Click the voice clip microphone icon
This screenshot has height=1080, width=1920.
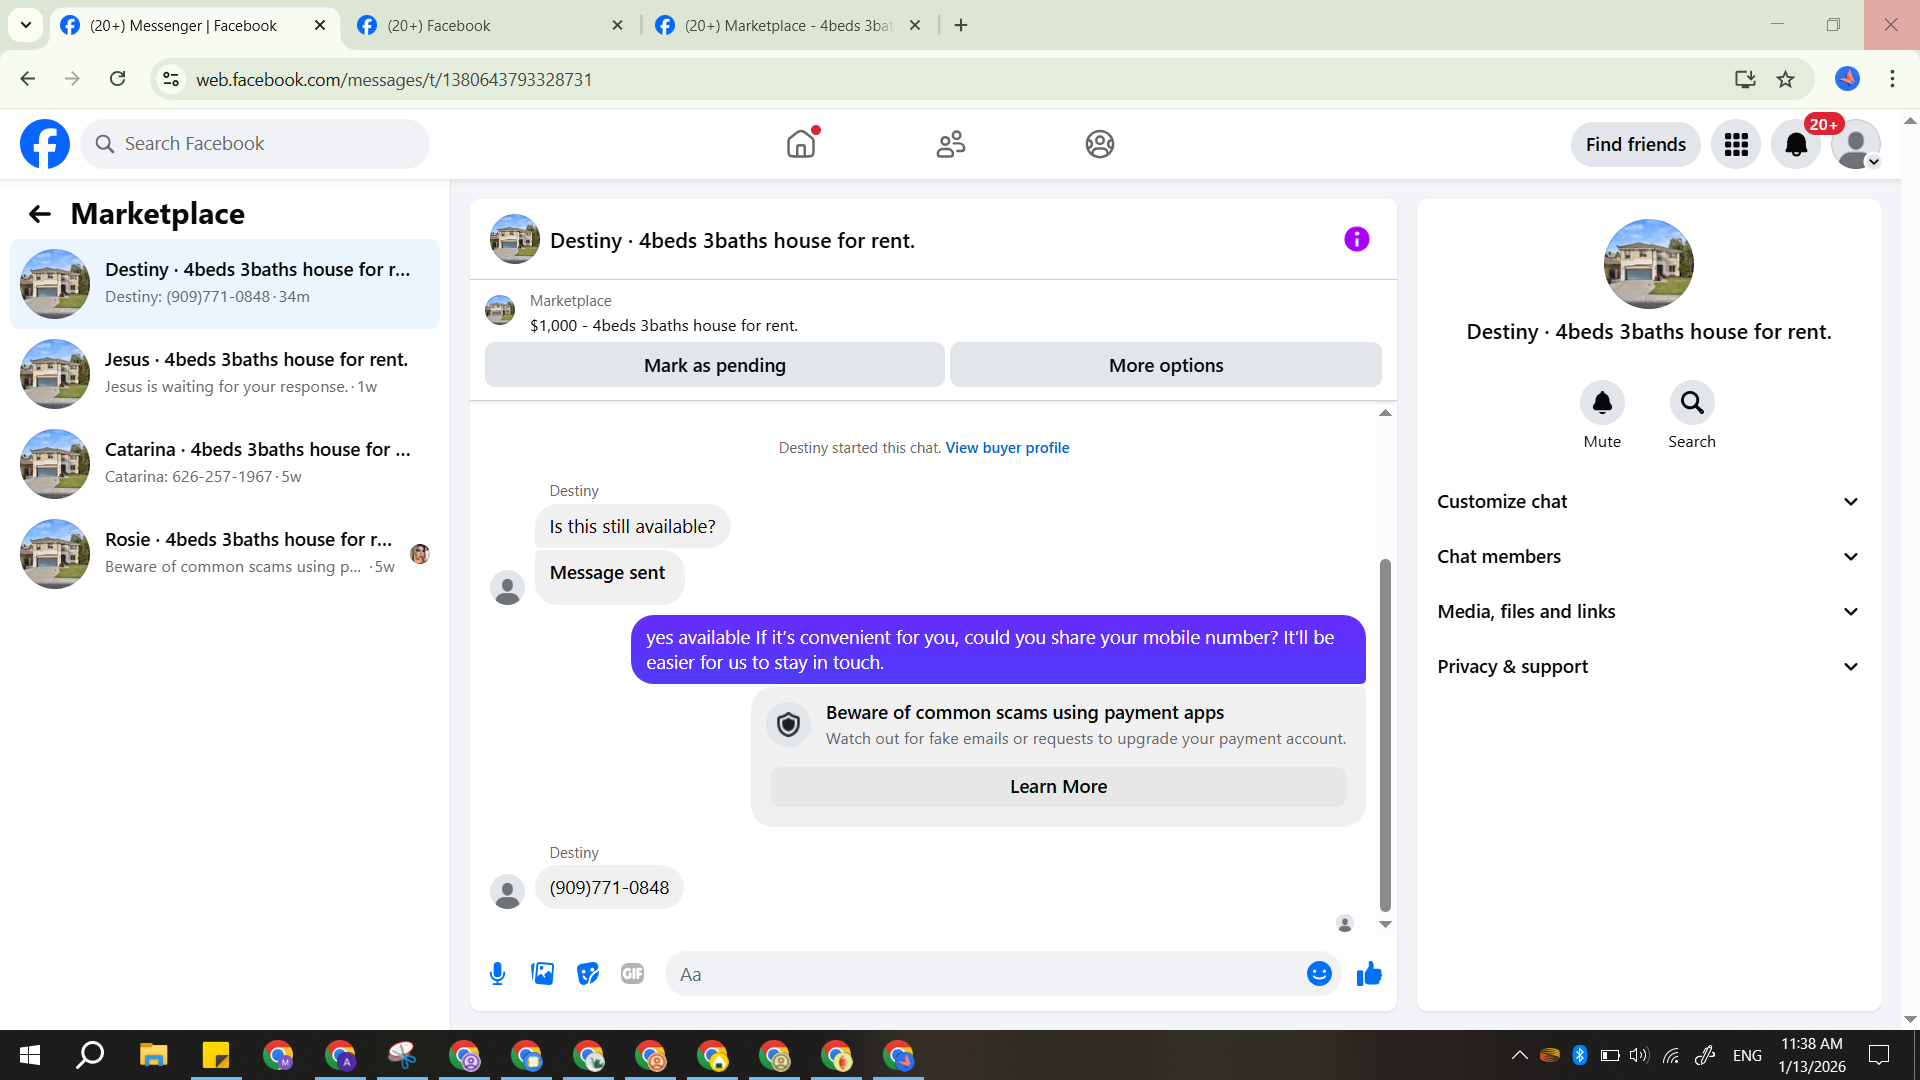pyautogui.click(x=497, y=973)
